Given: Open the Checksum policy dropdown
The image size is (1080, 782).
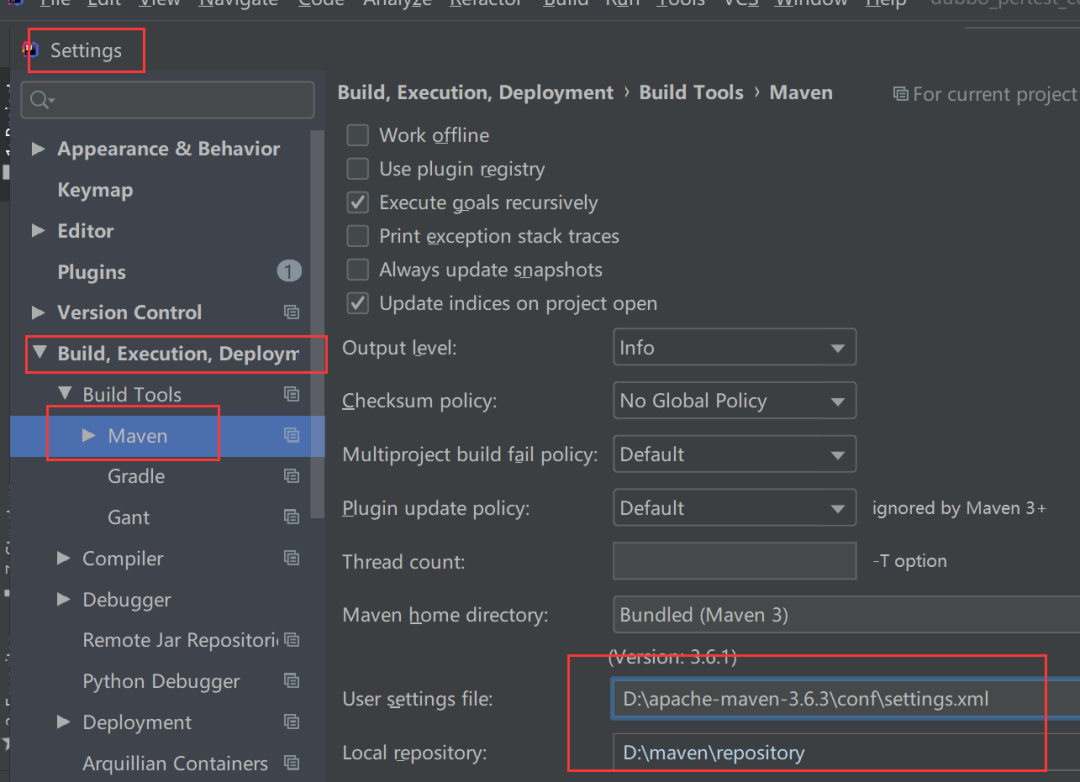Looking at the screenshot, I should pos(734,400).
